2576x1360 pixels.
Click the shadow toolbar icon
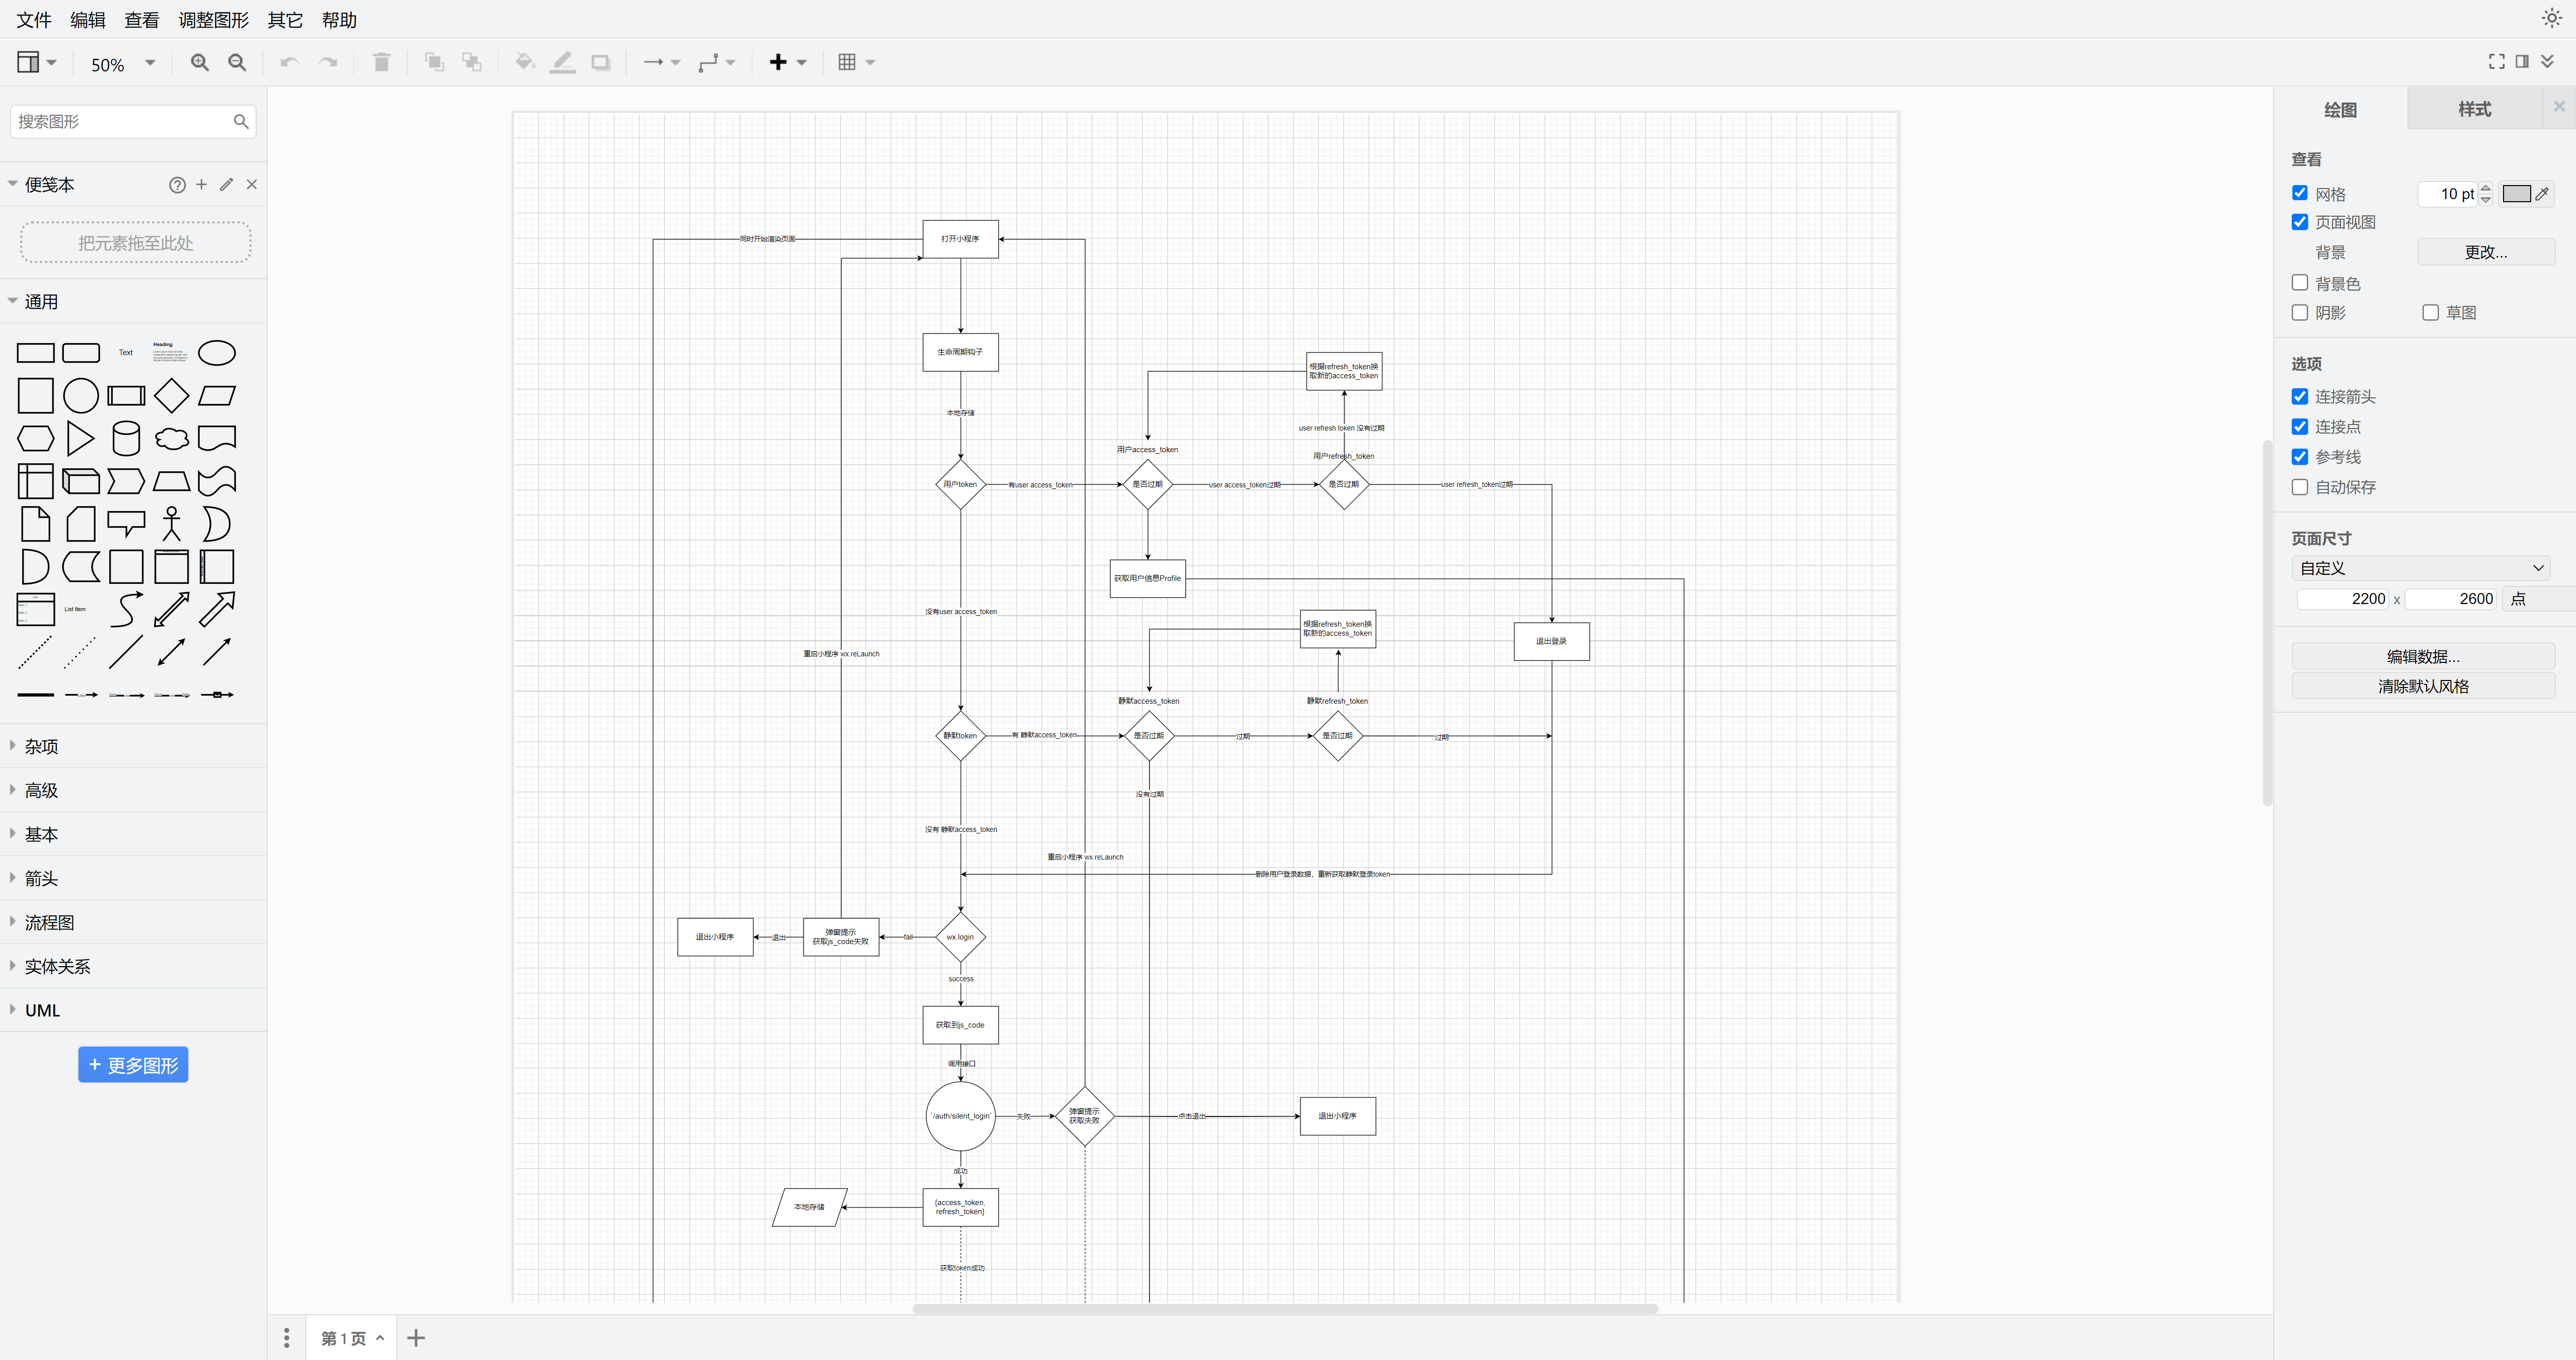coord(601,62)
